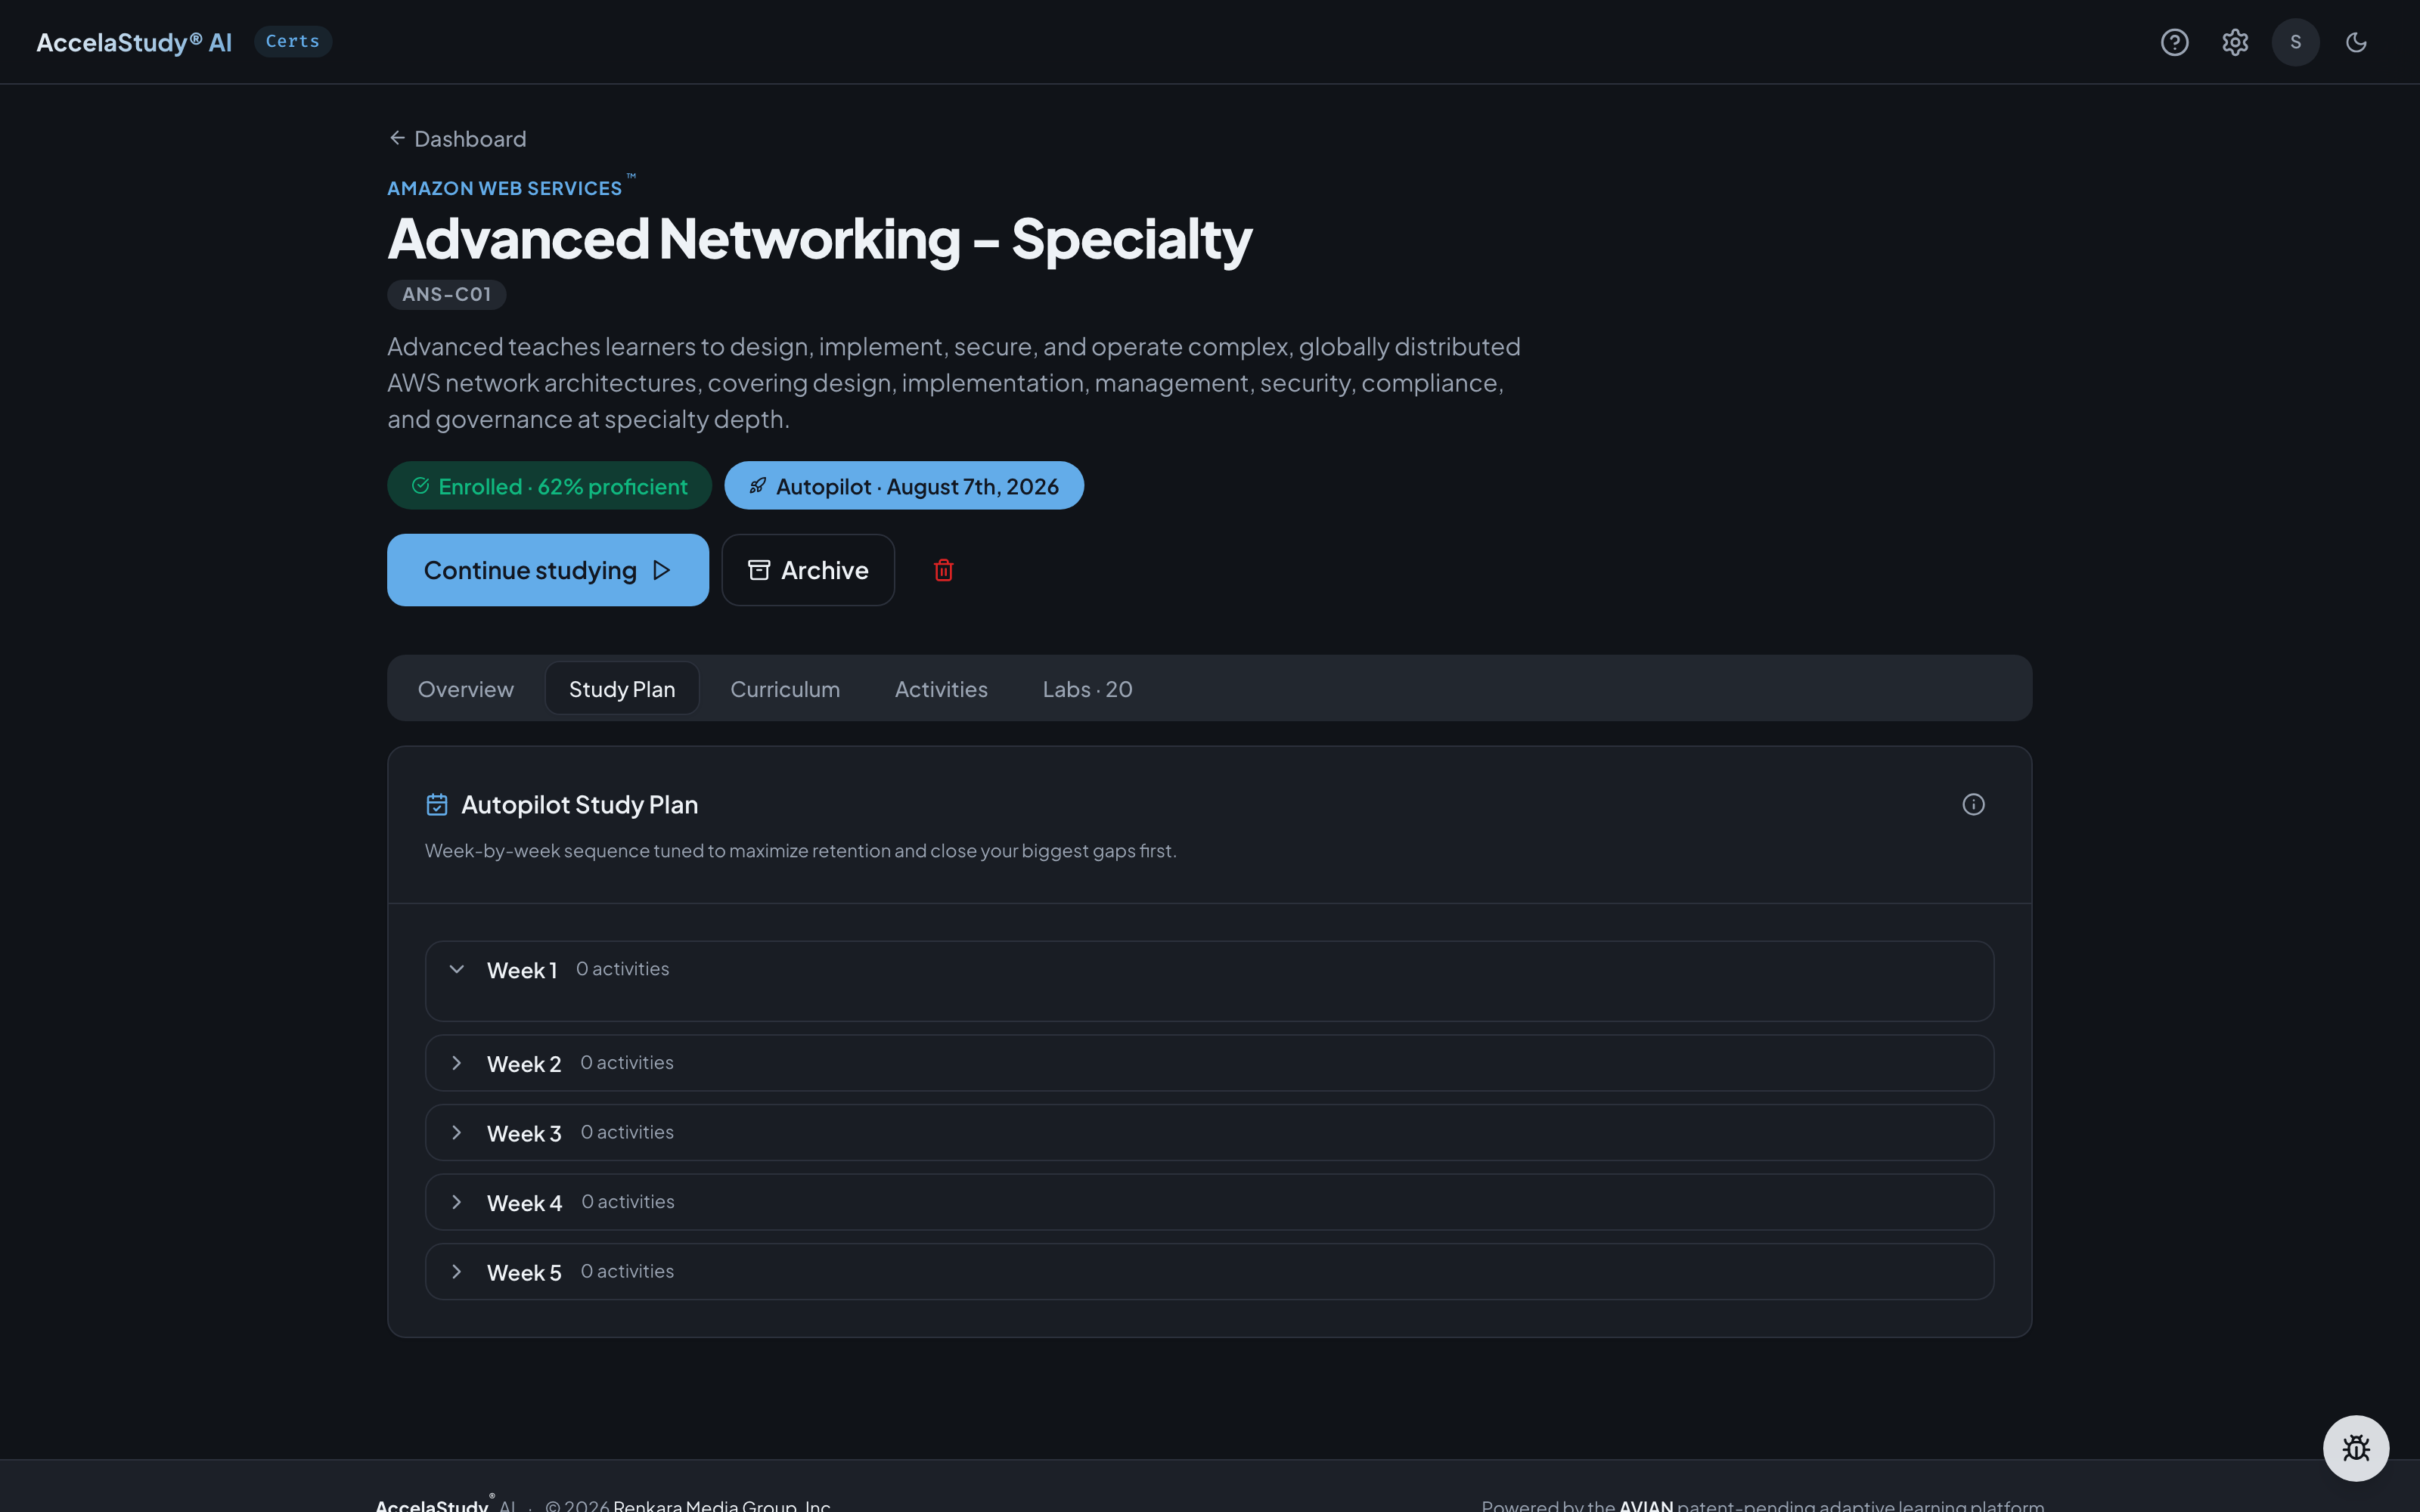
Task: Click the AccelaStudy AI logo
Action: 134,42
